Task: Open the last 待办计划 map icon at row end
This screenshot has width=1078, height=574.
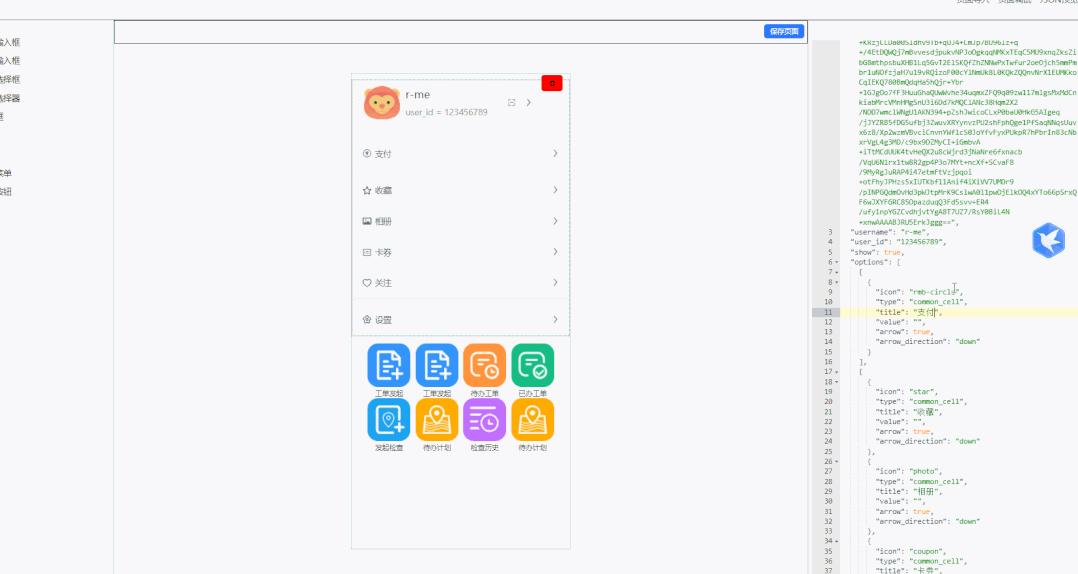Action: pyautogui.click(x=533, y=419)
